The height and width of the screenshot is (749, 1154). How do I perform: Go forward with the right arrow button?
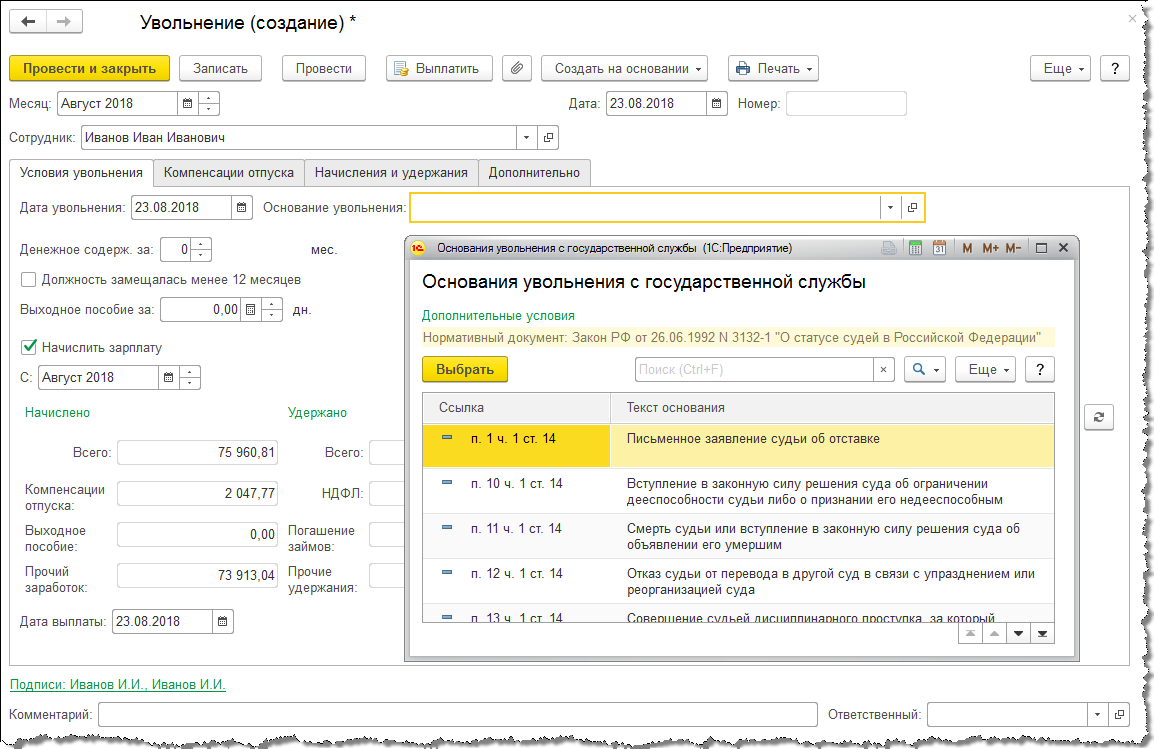pos(64,21)
